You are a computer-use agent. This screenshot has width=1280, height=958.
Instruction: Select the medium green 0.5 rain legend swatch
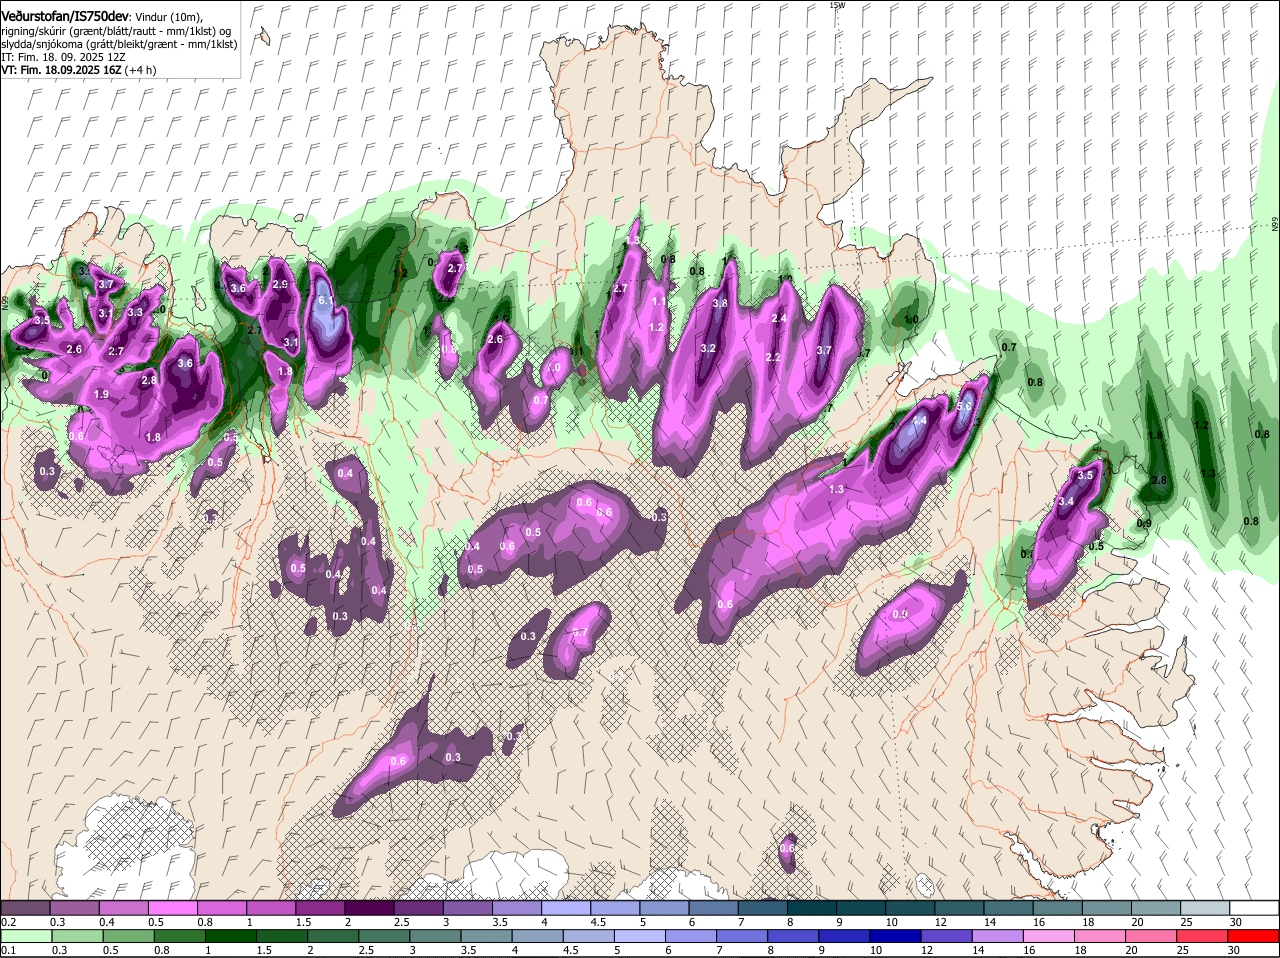[x=129, y=936]
